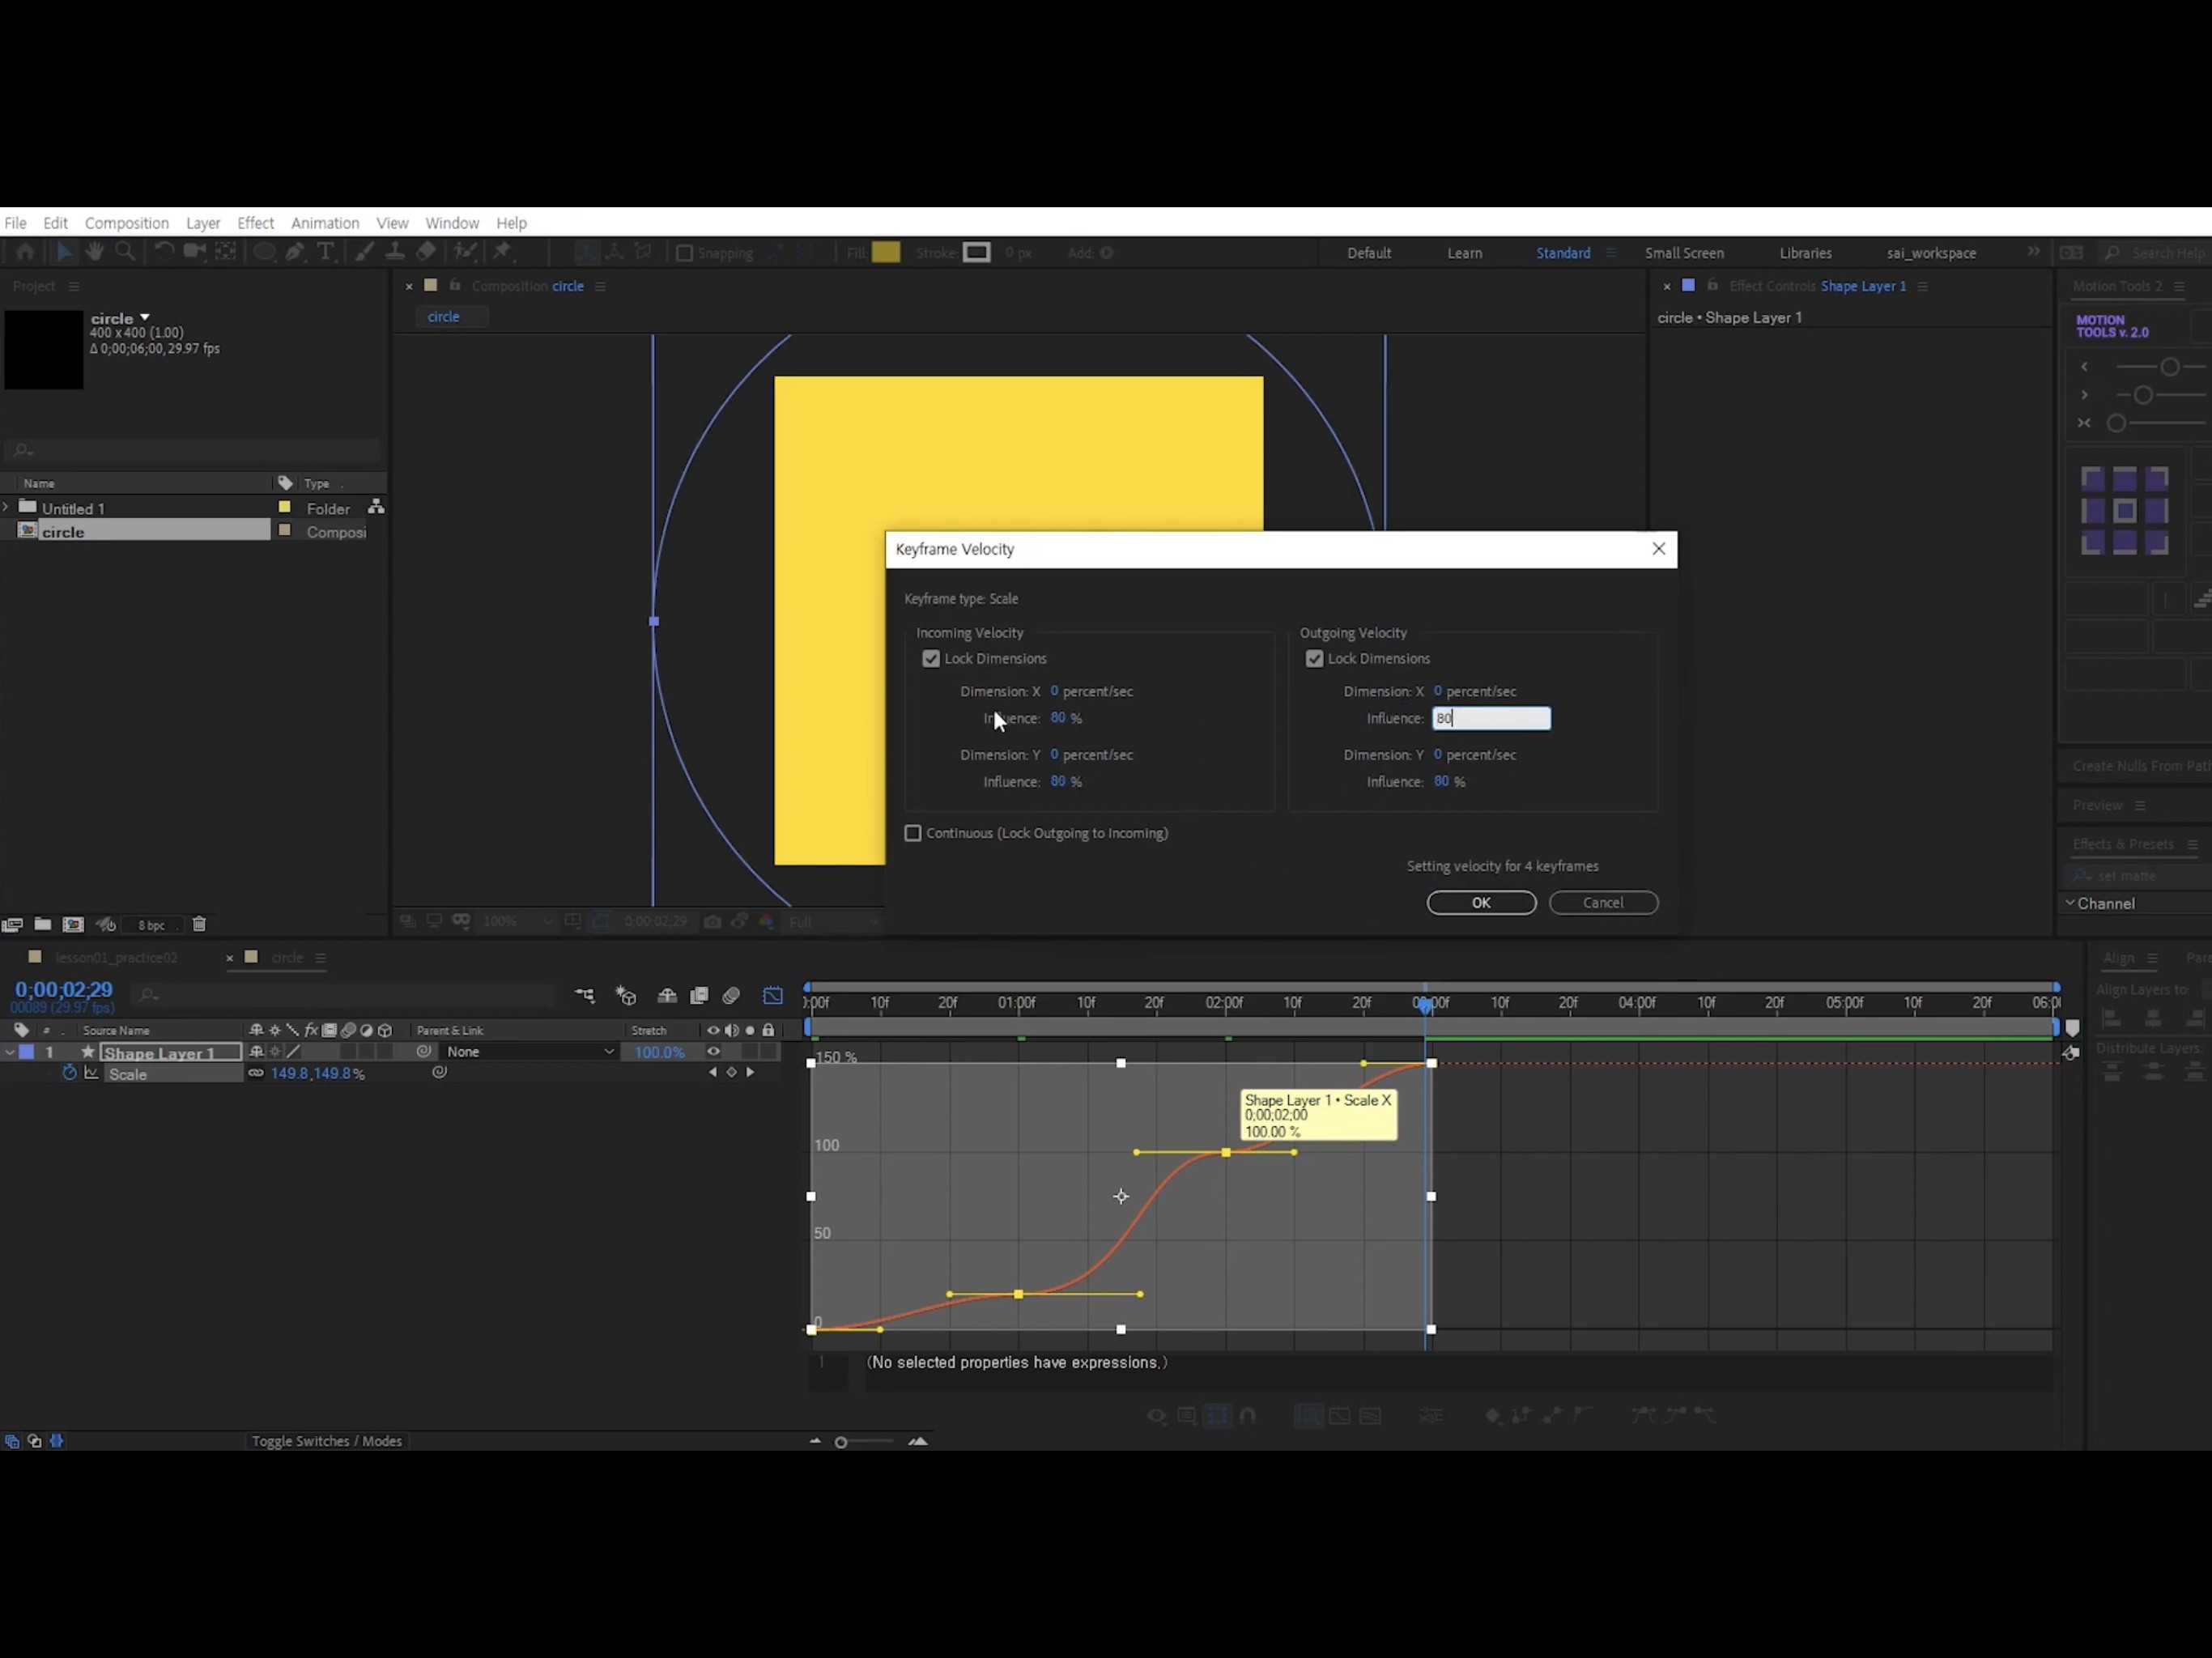Open the Animation menu in menu bar

pos(325,223)
